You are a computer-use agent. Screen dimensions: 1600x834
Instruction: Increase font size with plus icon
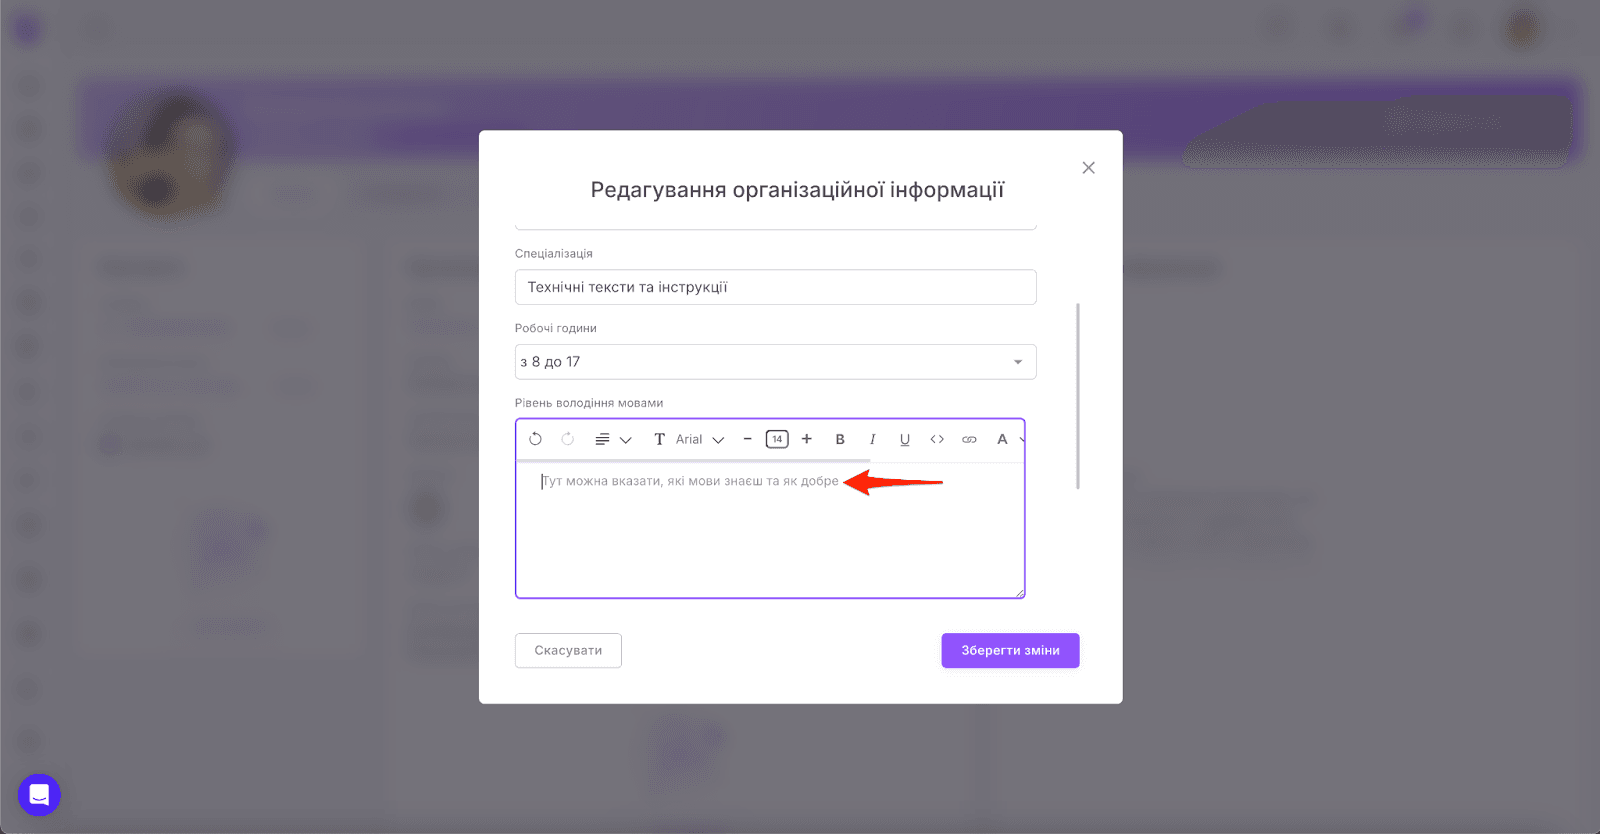pyautogui.click(x=807, y=439)
